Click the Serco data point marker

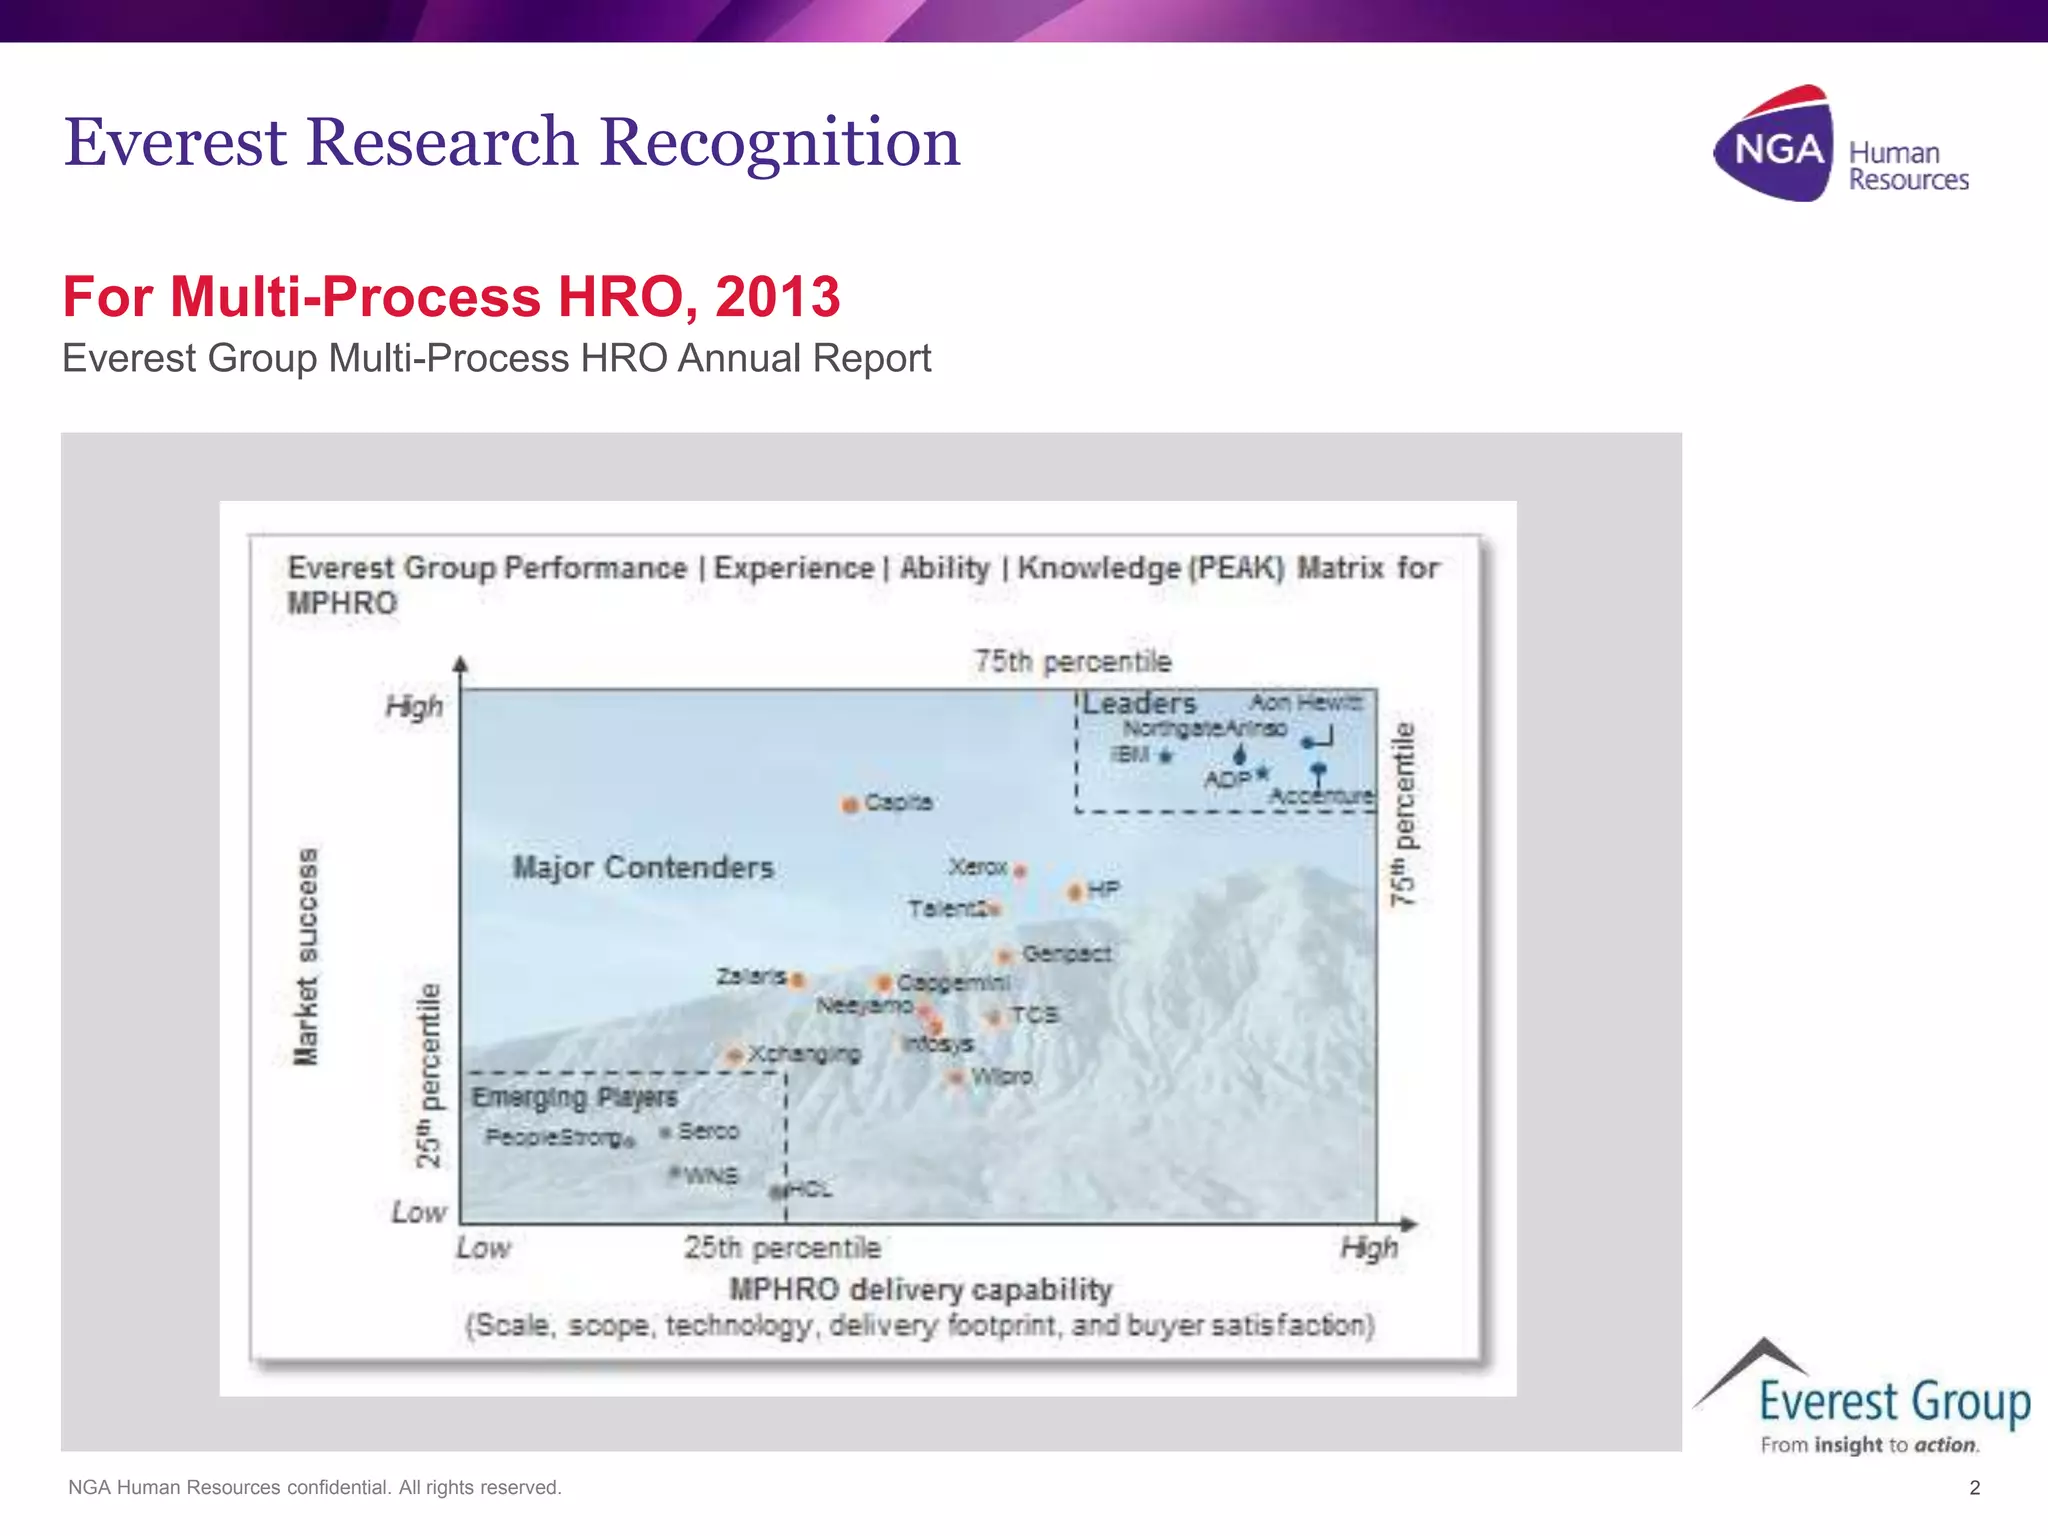(664, 1132)
